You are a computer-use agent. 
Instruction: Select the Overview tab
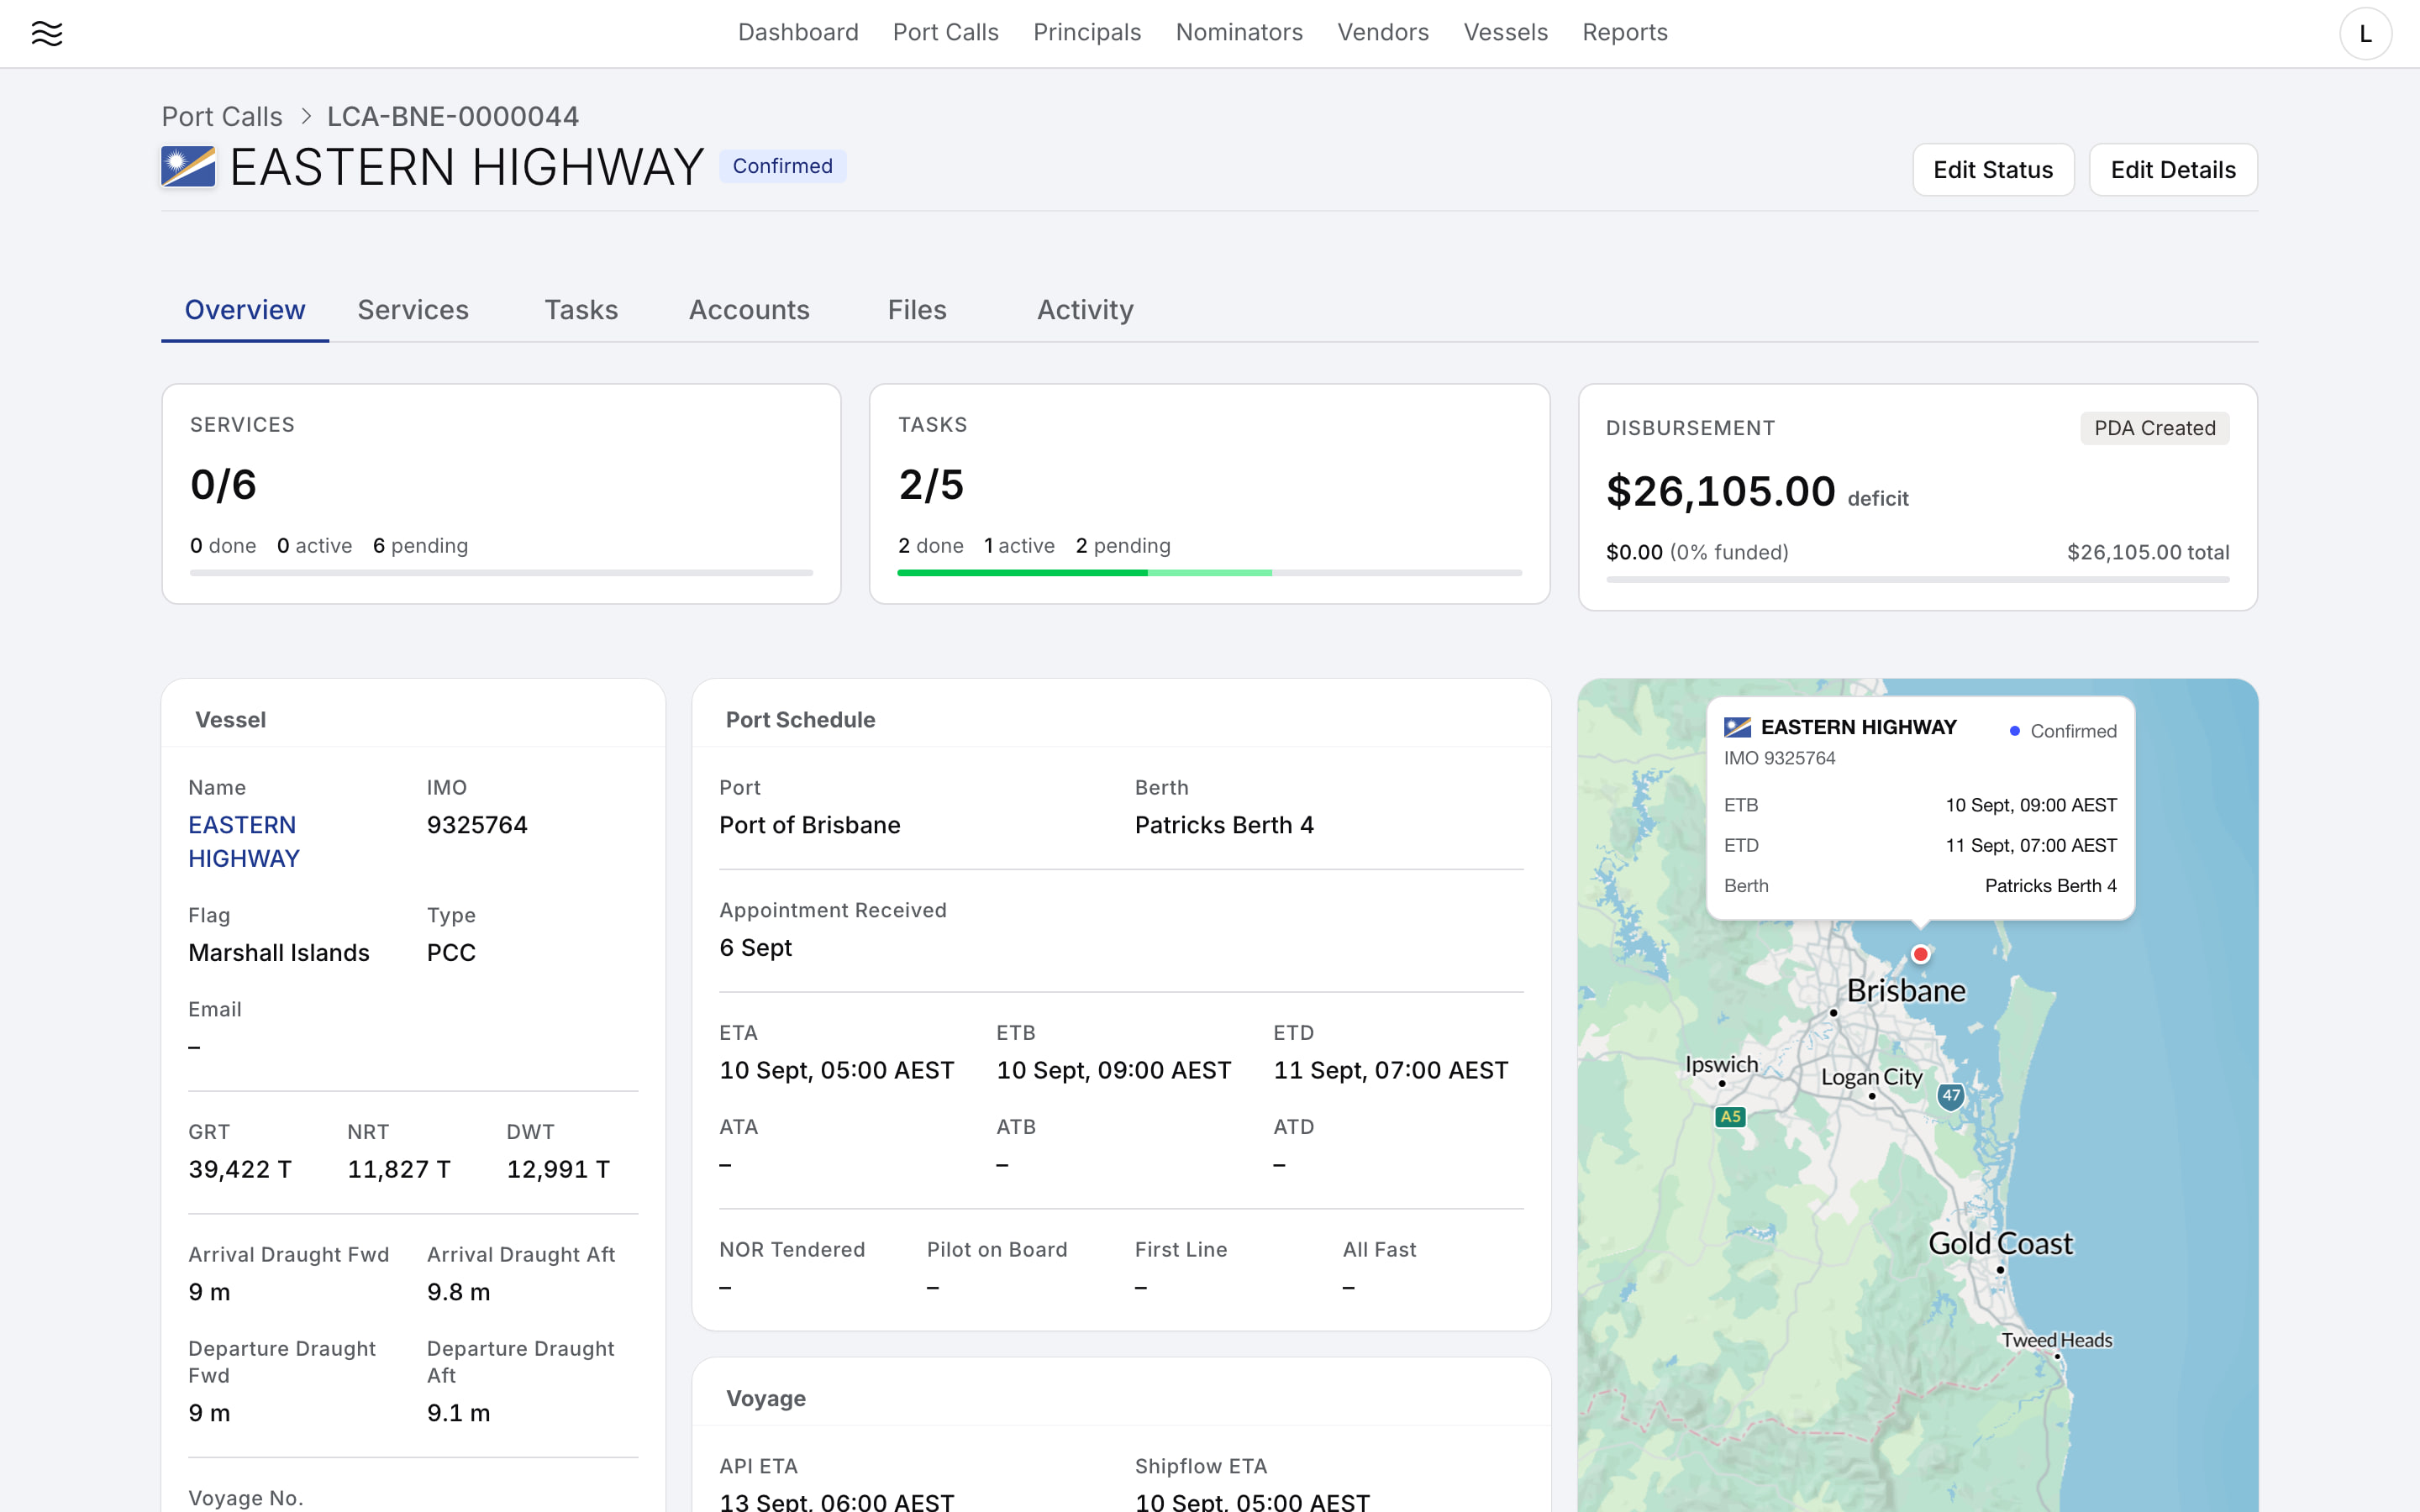[245, 310]
